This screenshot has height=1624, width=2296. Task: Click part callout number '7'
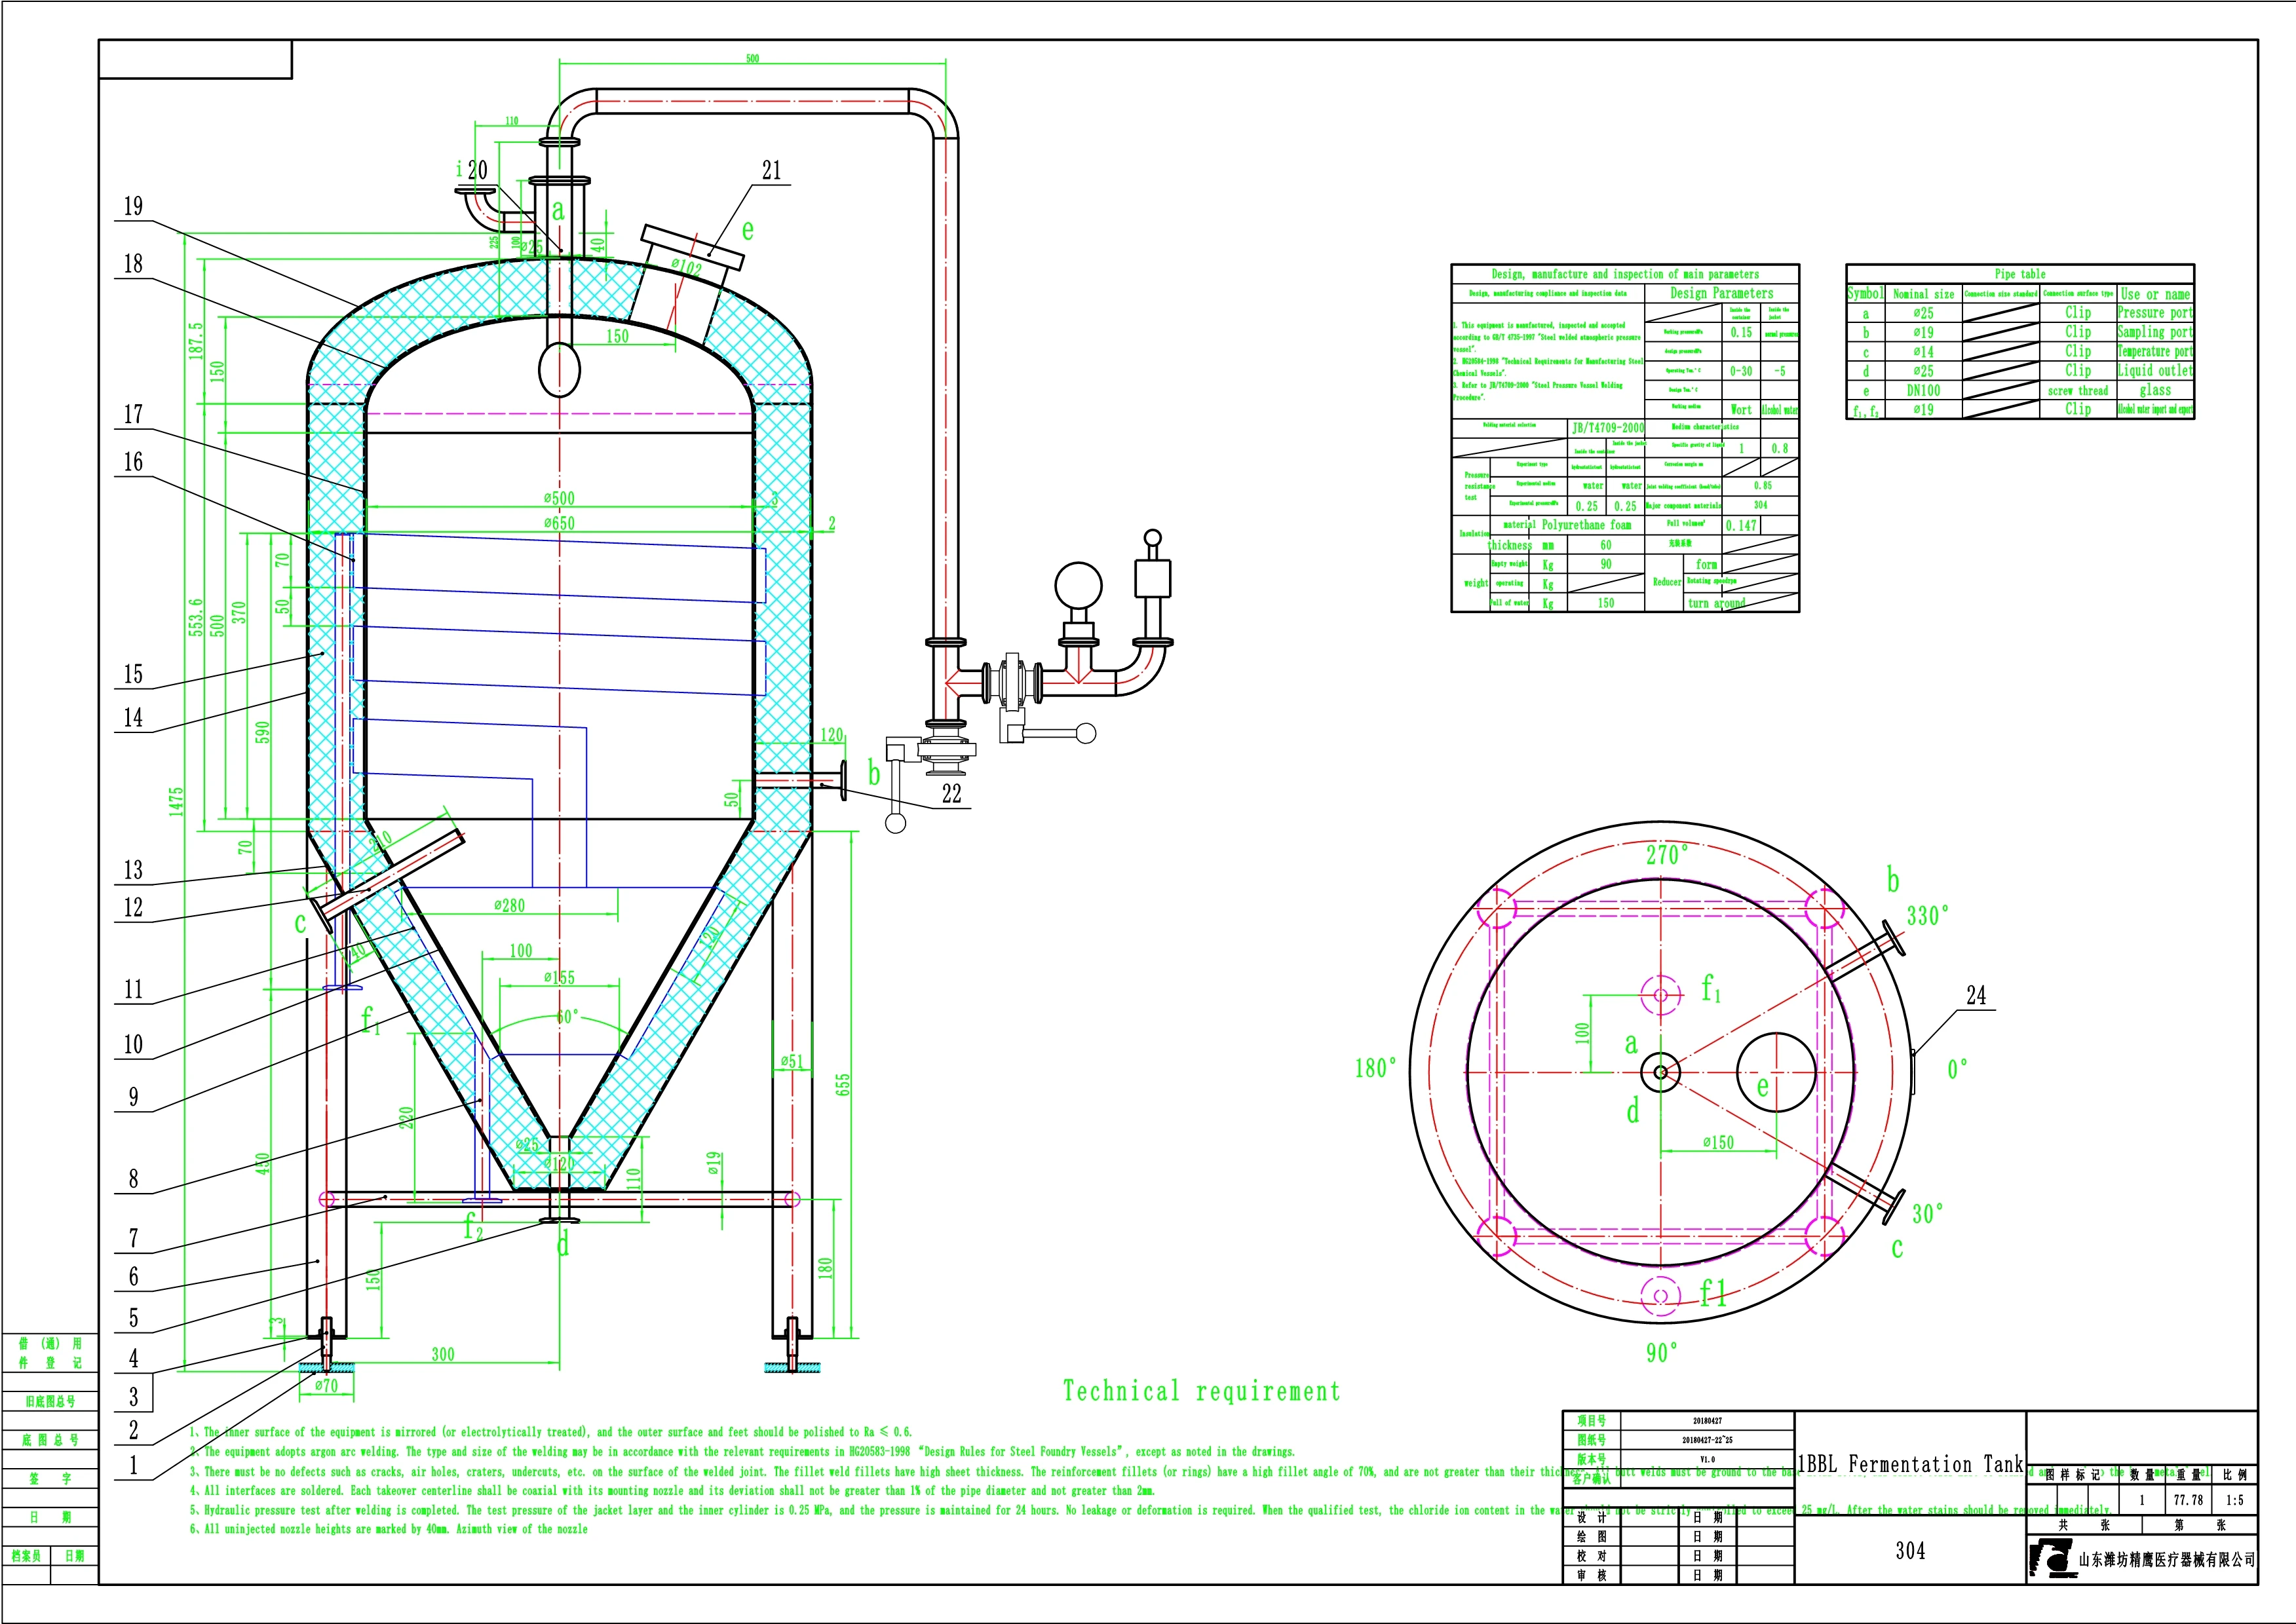(x=133, y=1238)
